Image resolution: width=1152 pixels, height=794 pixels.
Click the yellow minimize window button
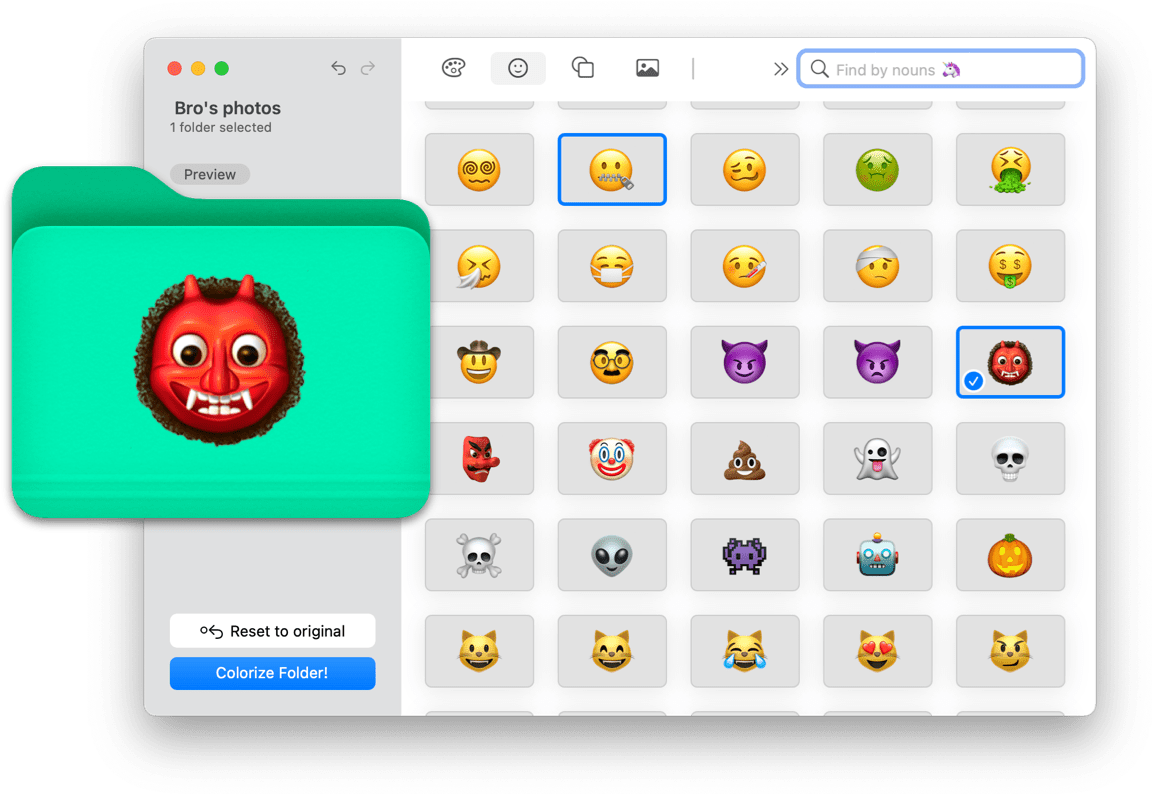click(x=198, y=68)
